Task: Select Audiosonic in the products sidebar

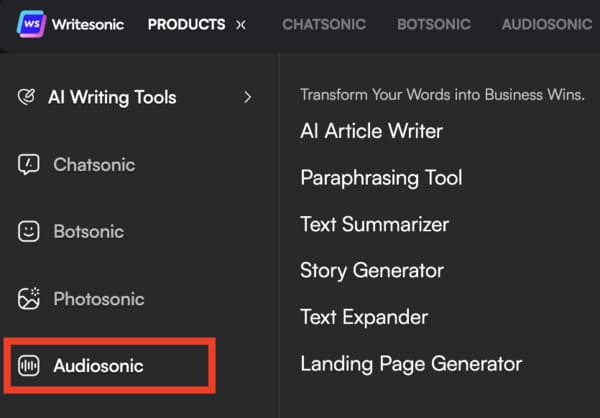Action: [x=98, y=366]
